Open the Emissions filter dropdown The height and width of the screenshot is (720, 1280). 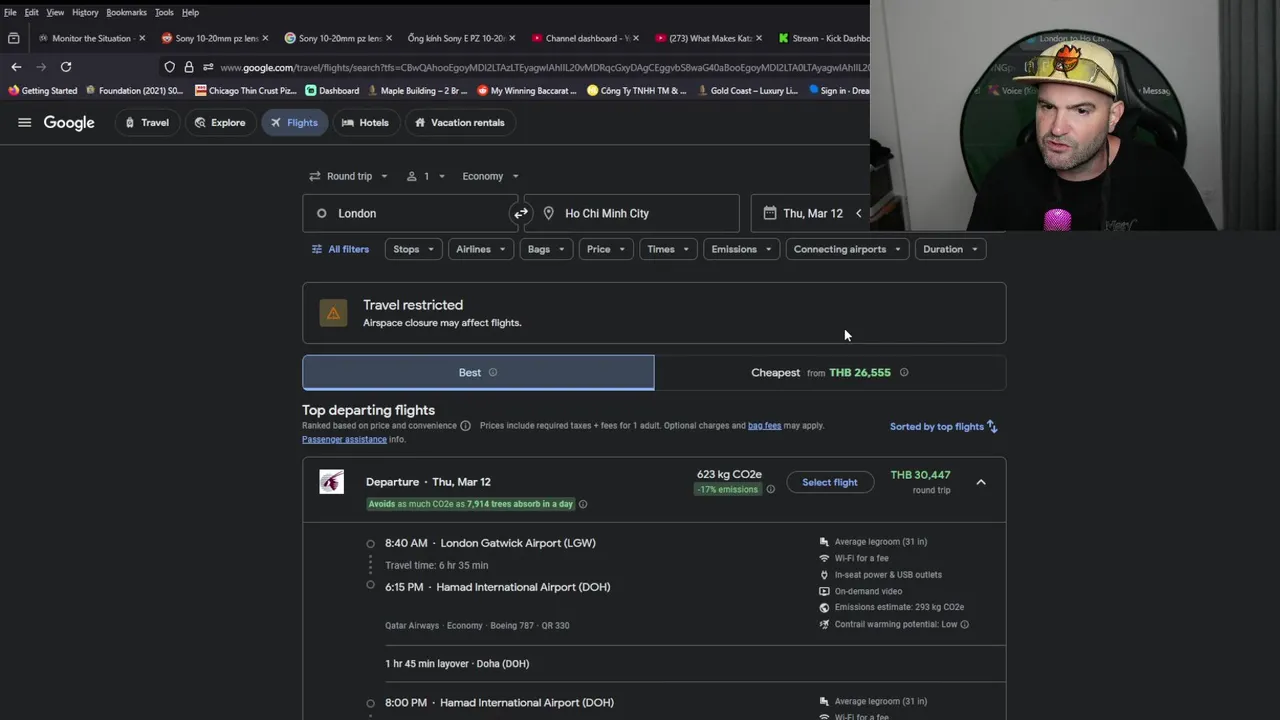[x=741, y=249]
